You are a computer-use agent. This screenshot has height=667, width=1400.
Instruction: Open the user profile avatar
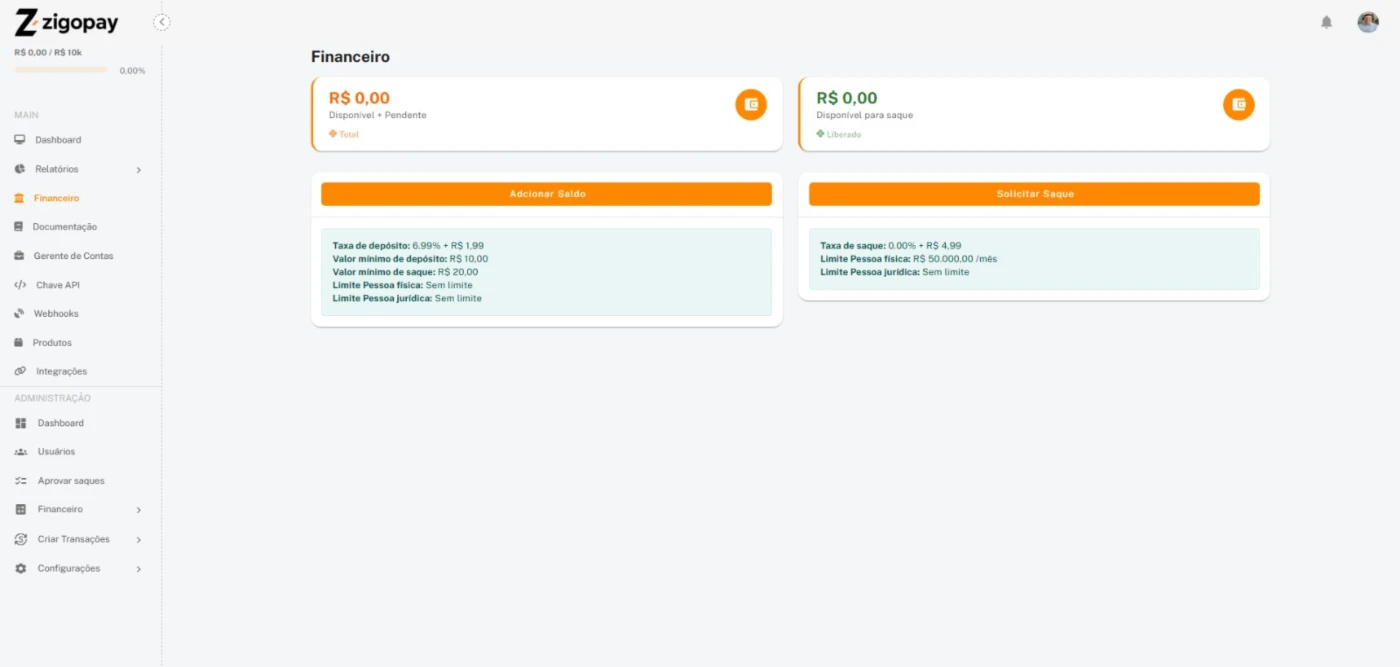click(x=1367, y=22)
